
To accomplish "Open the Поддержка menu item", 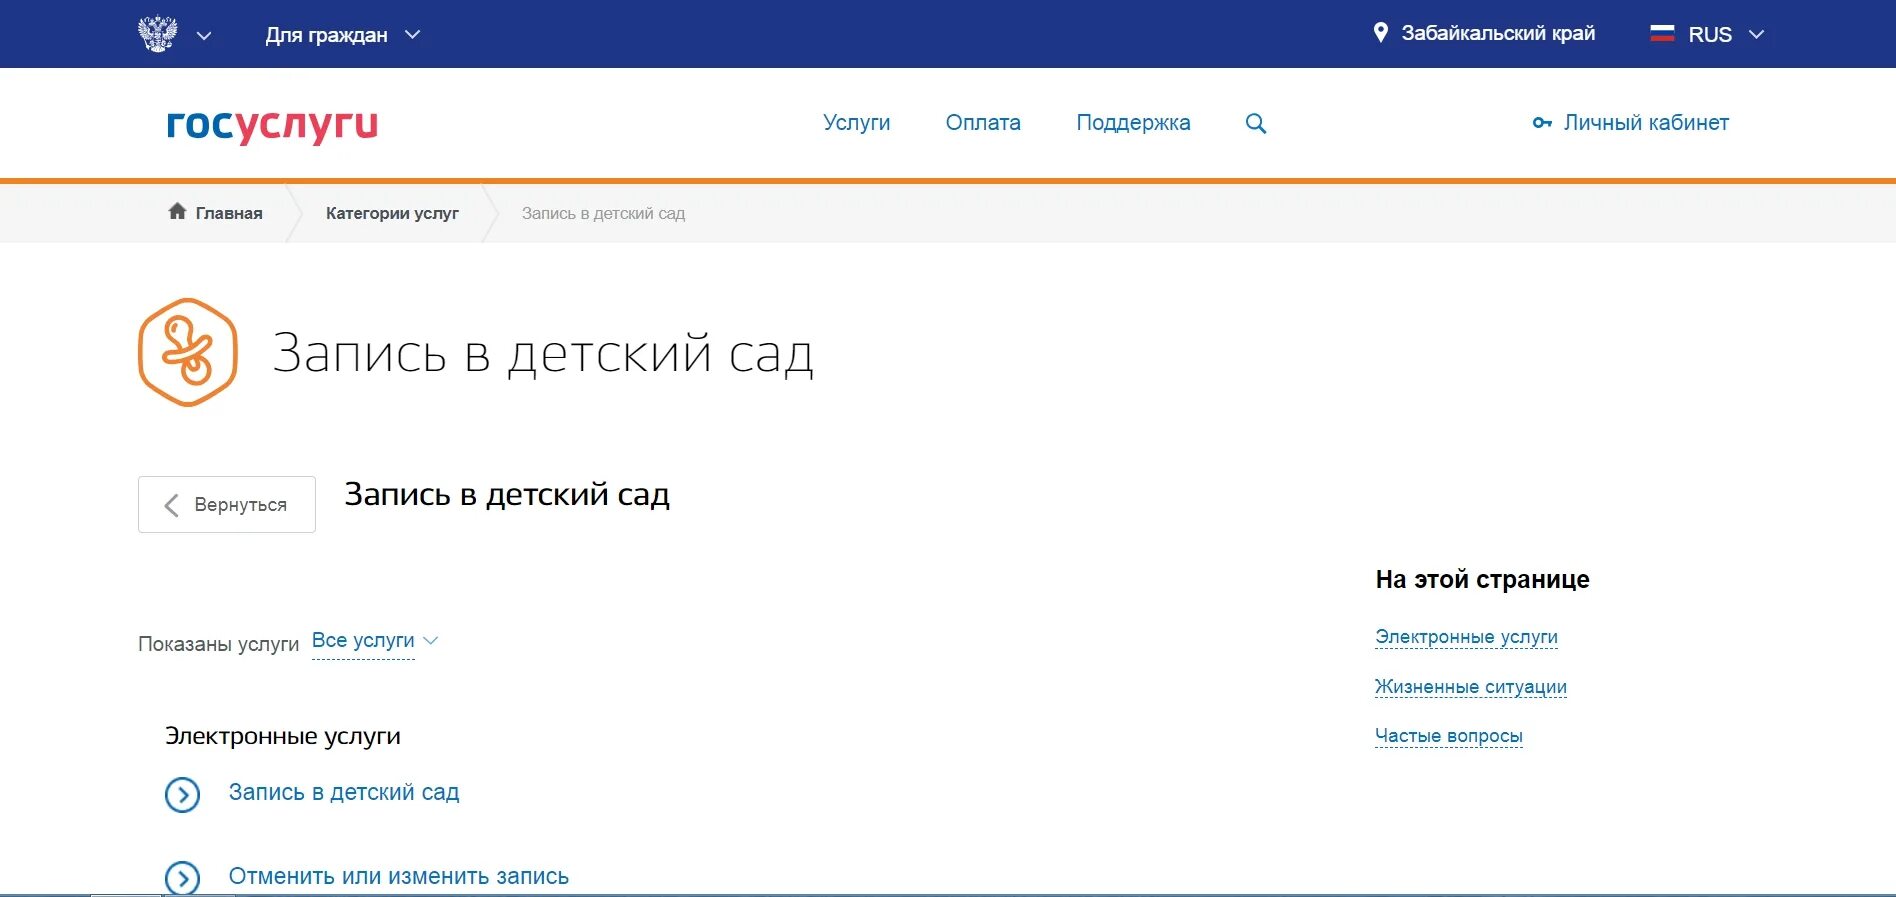I will (x=1133, y=123).
